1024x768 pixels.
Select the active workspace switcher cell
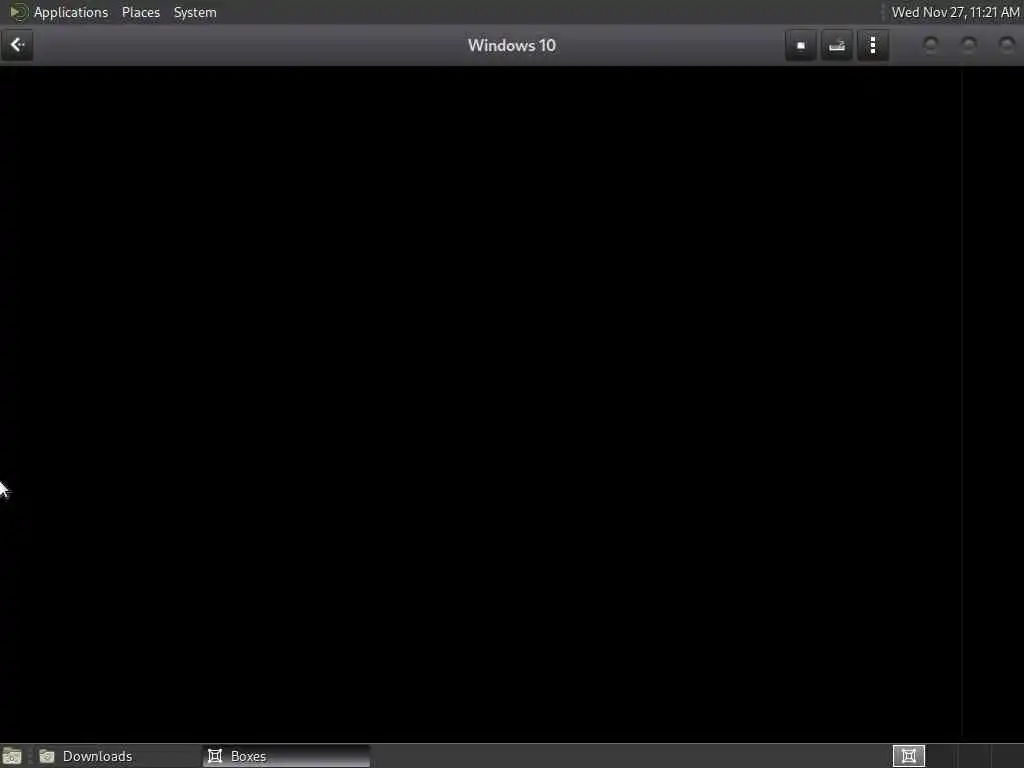[908, 756]
